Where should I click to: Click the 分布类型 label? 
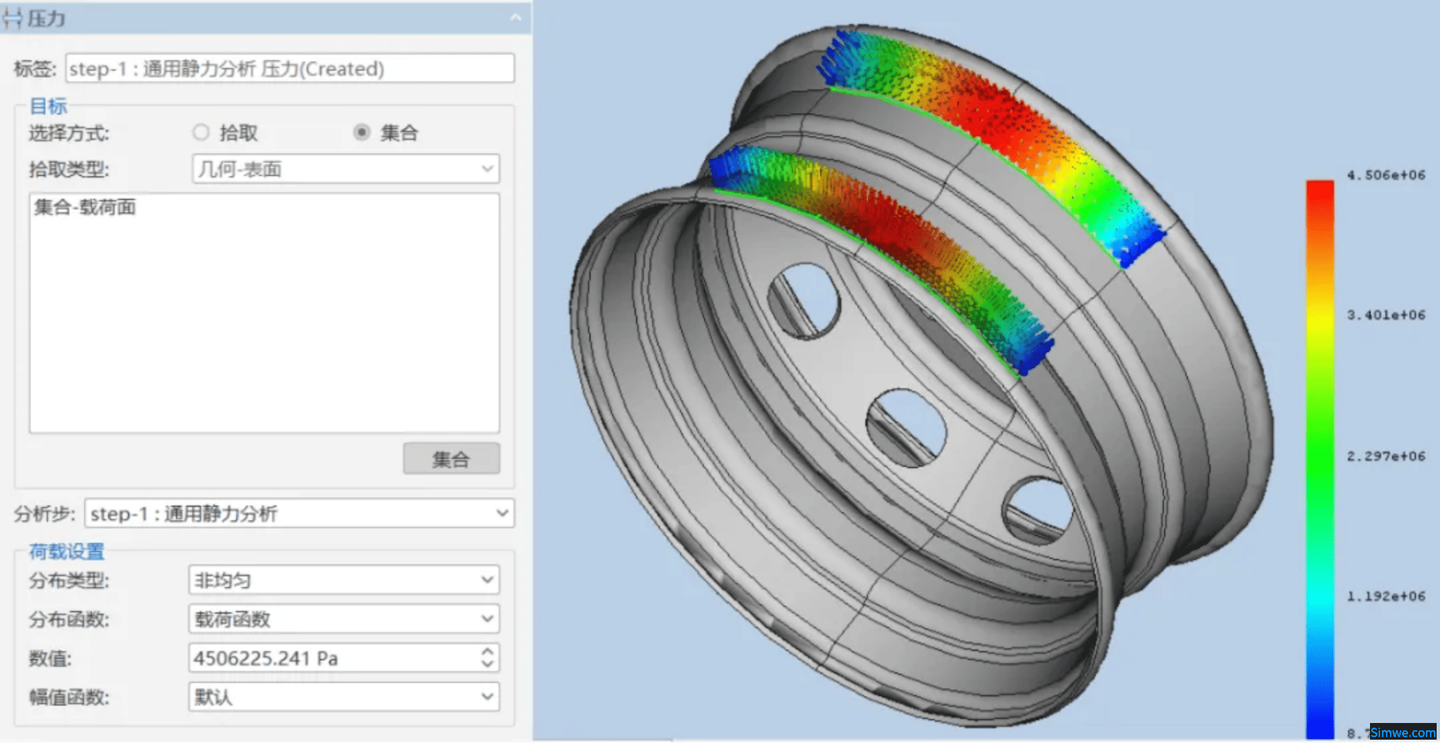[x=69, y=581]
